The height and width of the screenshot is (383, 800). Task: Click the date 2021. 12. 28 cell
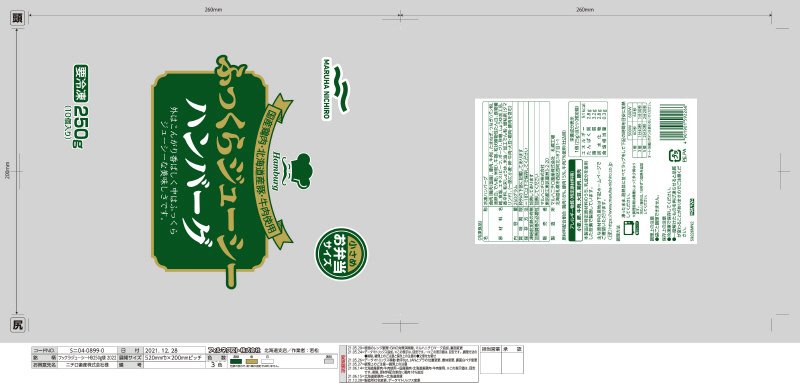[x=175, y=350]
